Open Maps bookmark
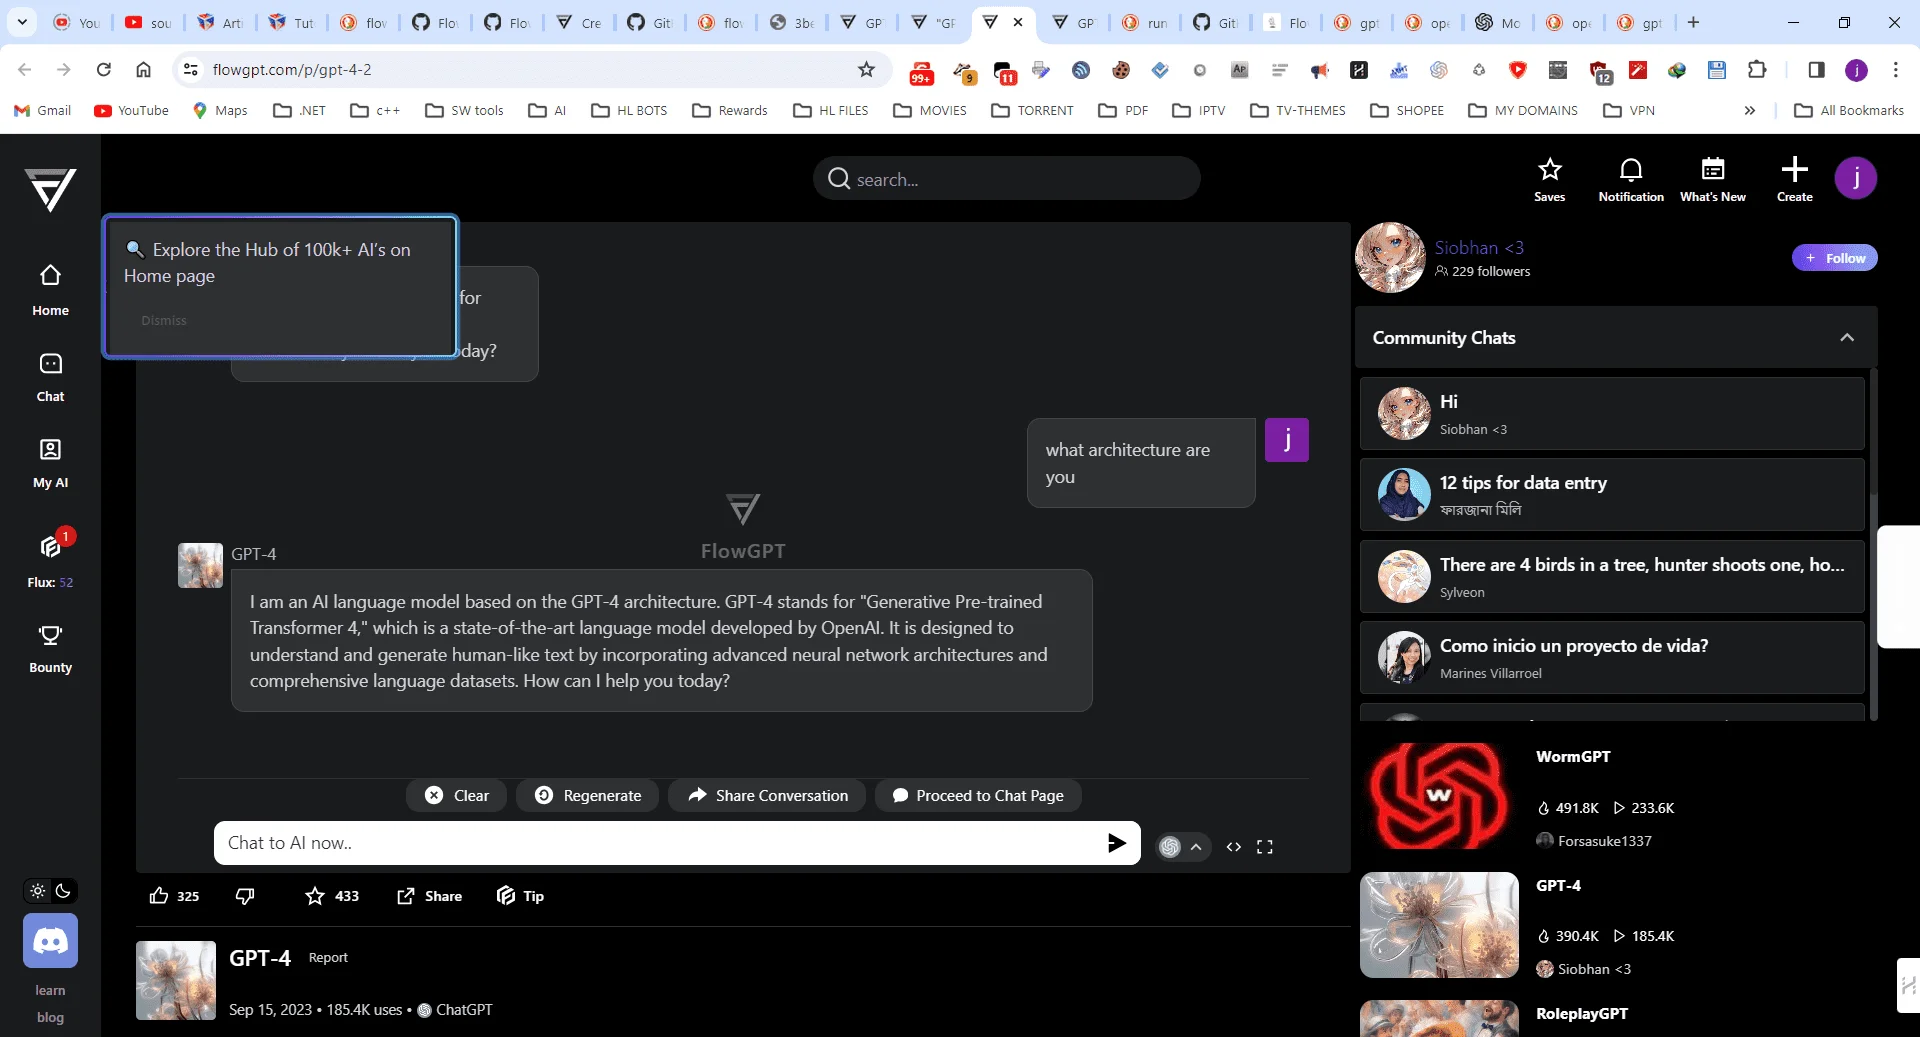 click(220, 111)
